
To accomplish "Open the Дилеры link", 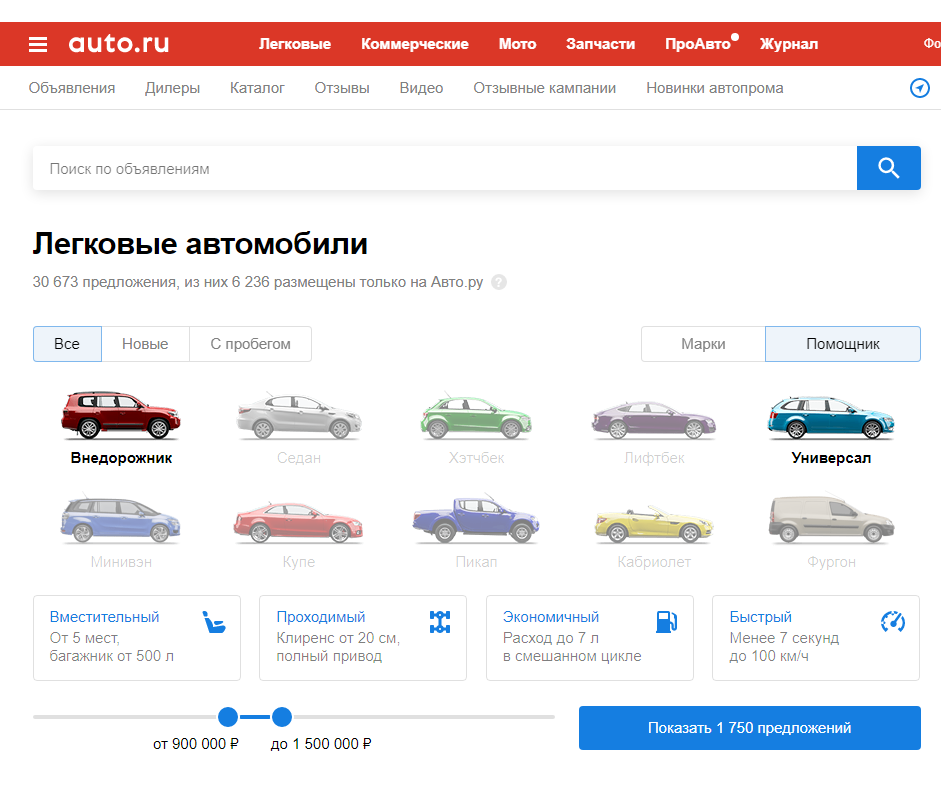I will pos(172,88).
